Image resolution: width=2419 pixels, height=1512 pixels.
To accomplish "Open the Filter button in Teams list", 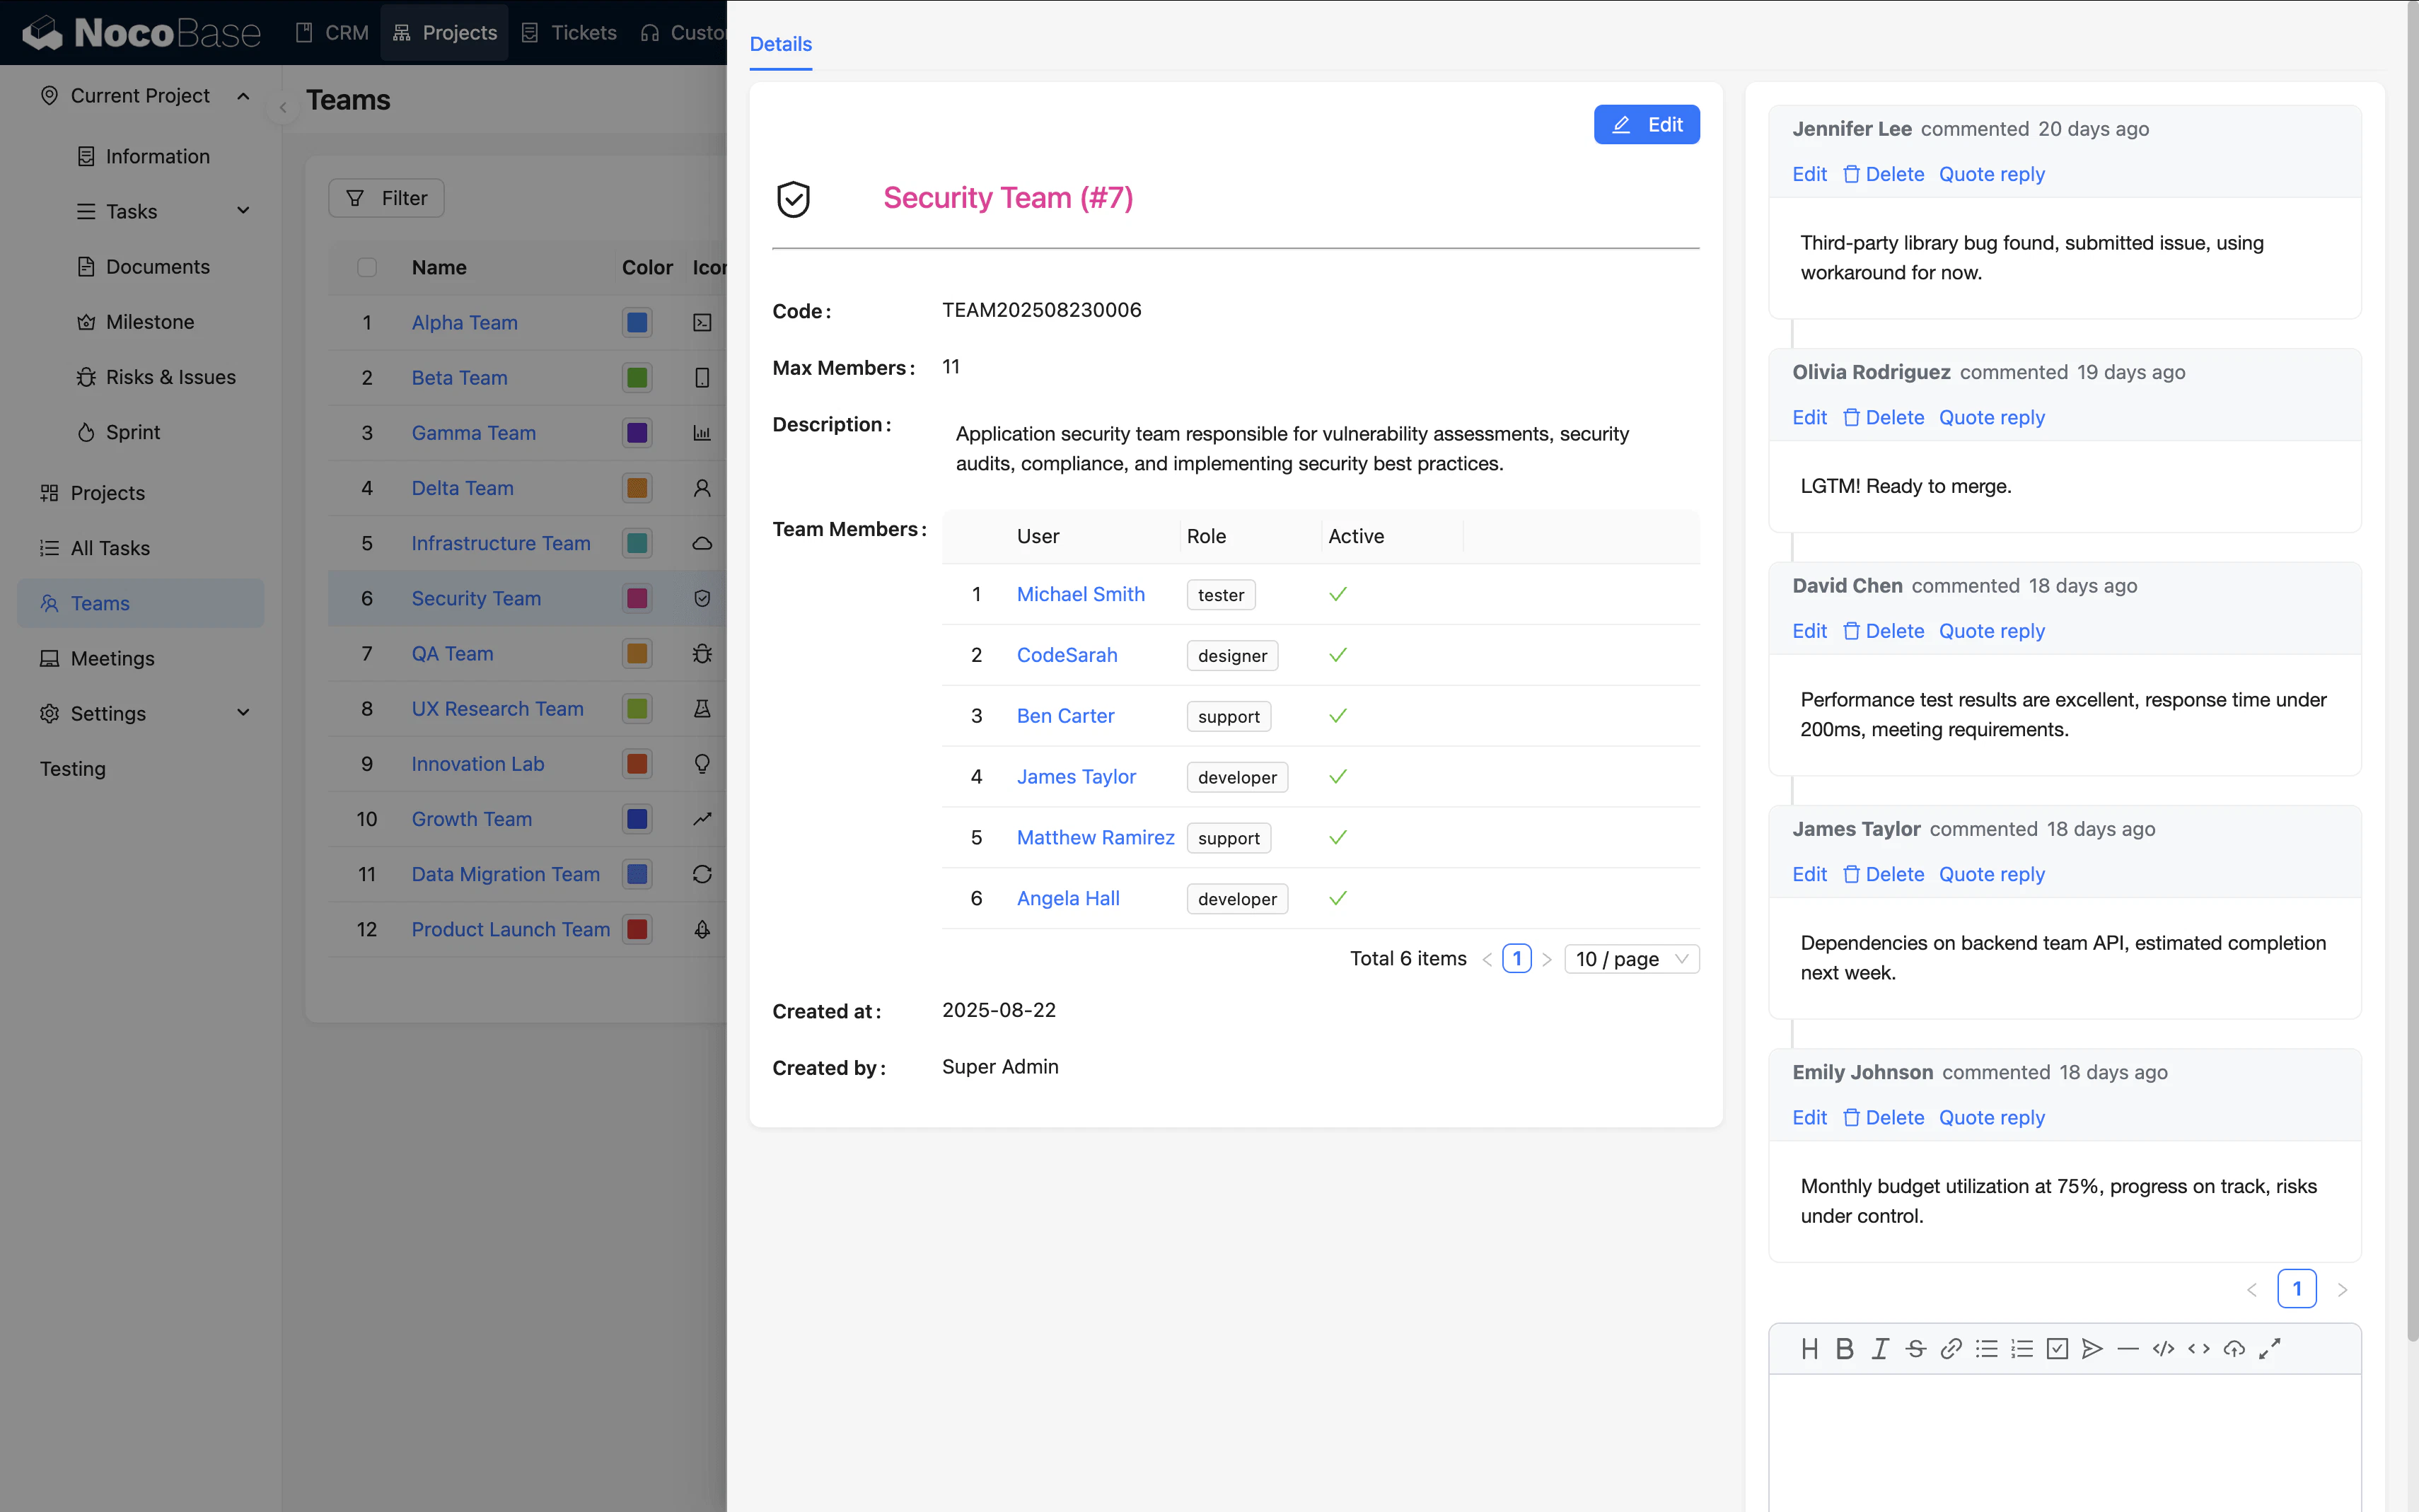I will [386, 198].
